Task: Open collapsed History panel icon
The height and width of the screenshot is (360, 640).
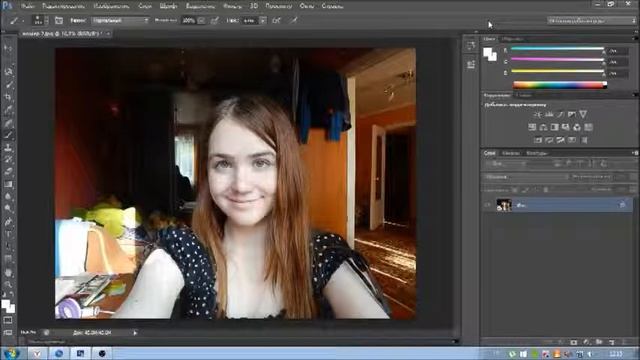Action: (x=471, y=46)
